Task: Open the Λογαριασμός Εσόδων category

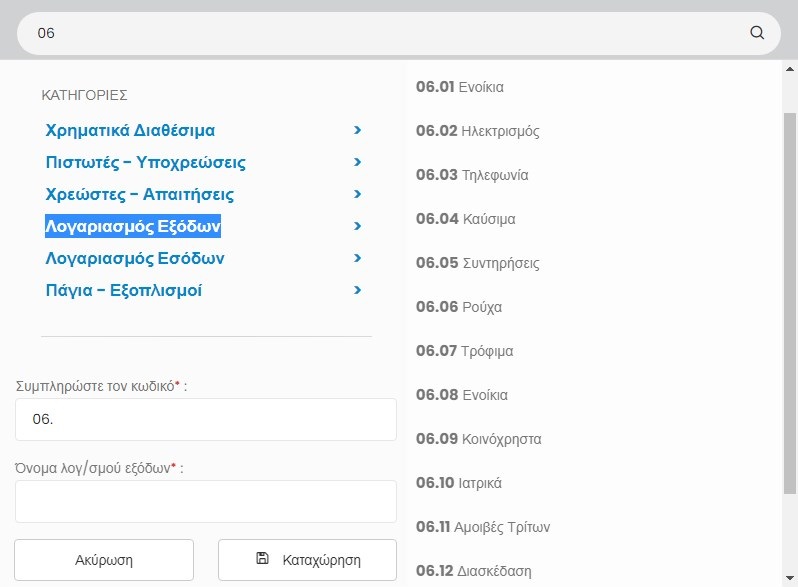Action: 134,259
